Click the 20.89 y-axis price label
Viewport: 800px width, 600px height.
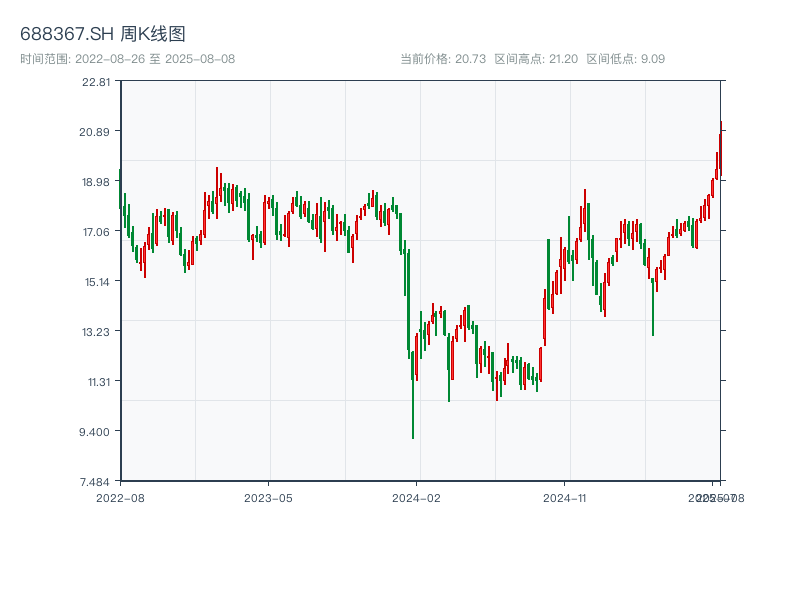97,132
